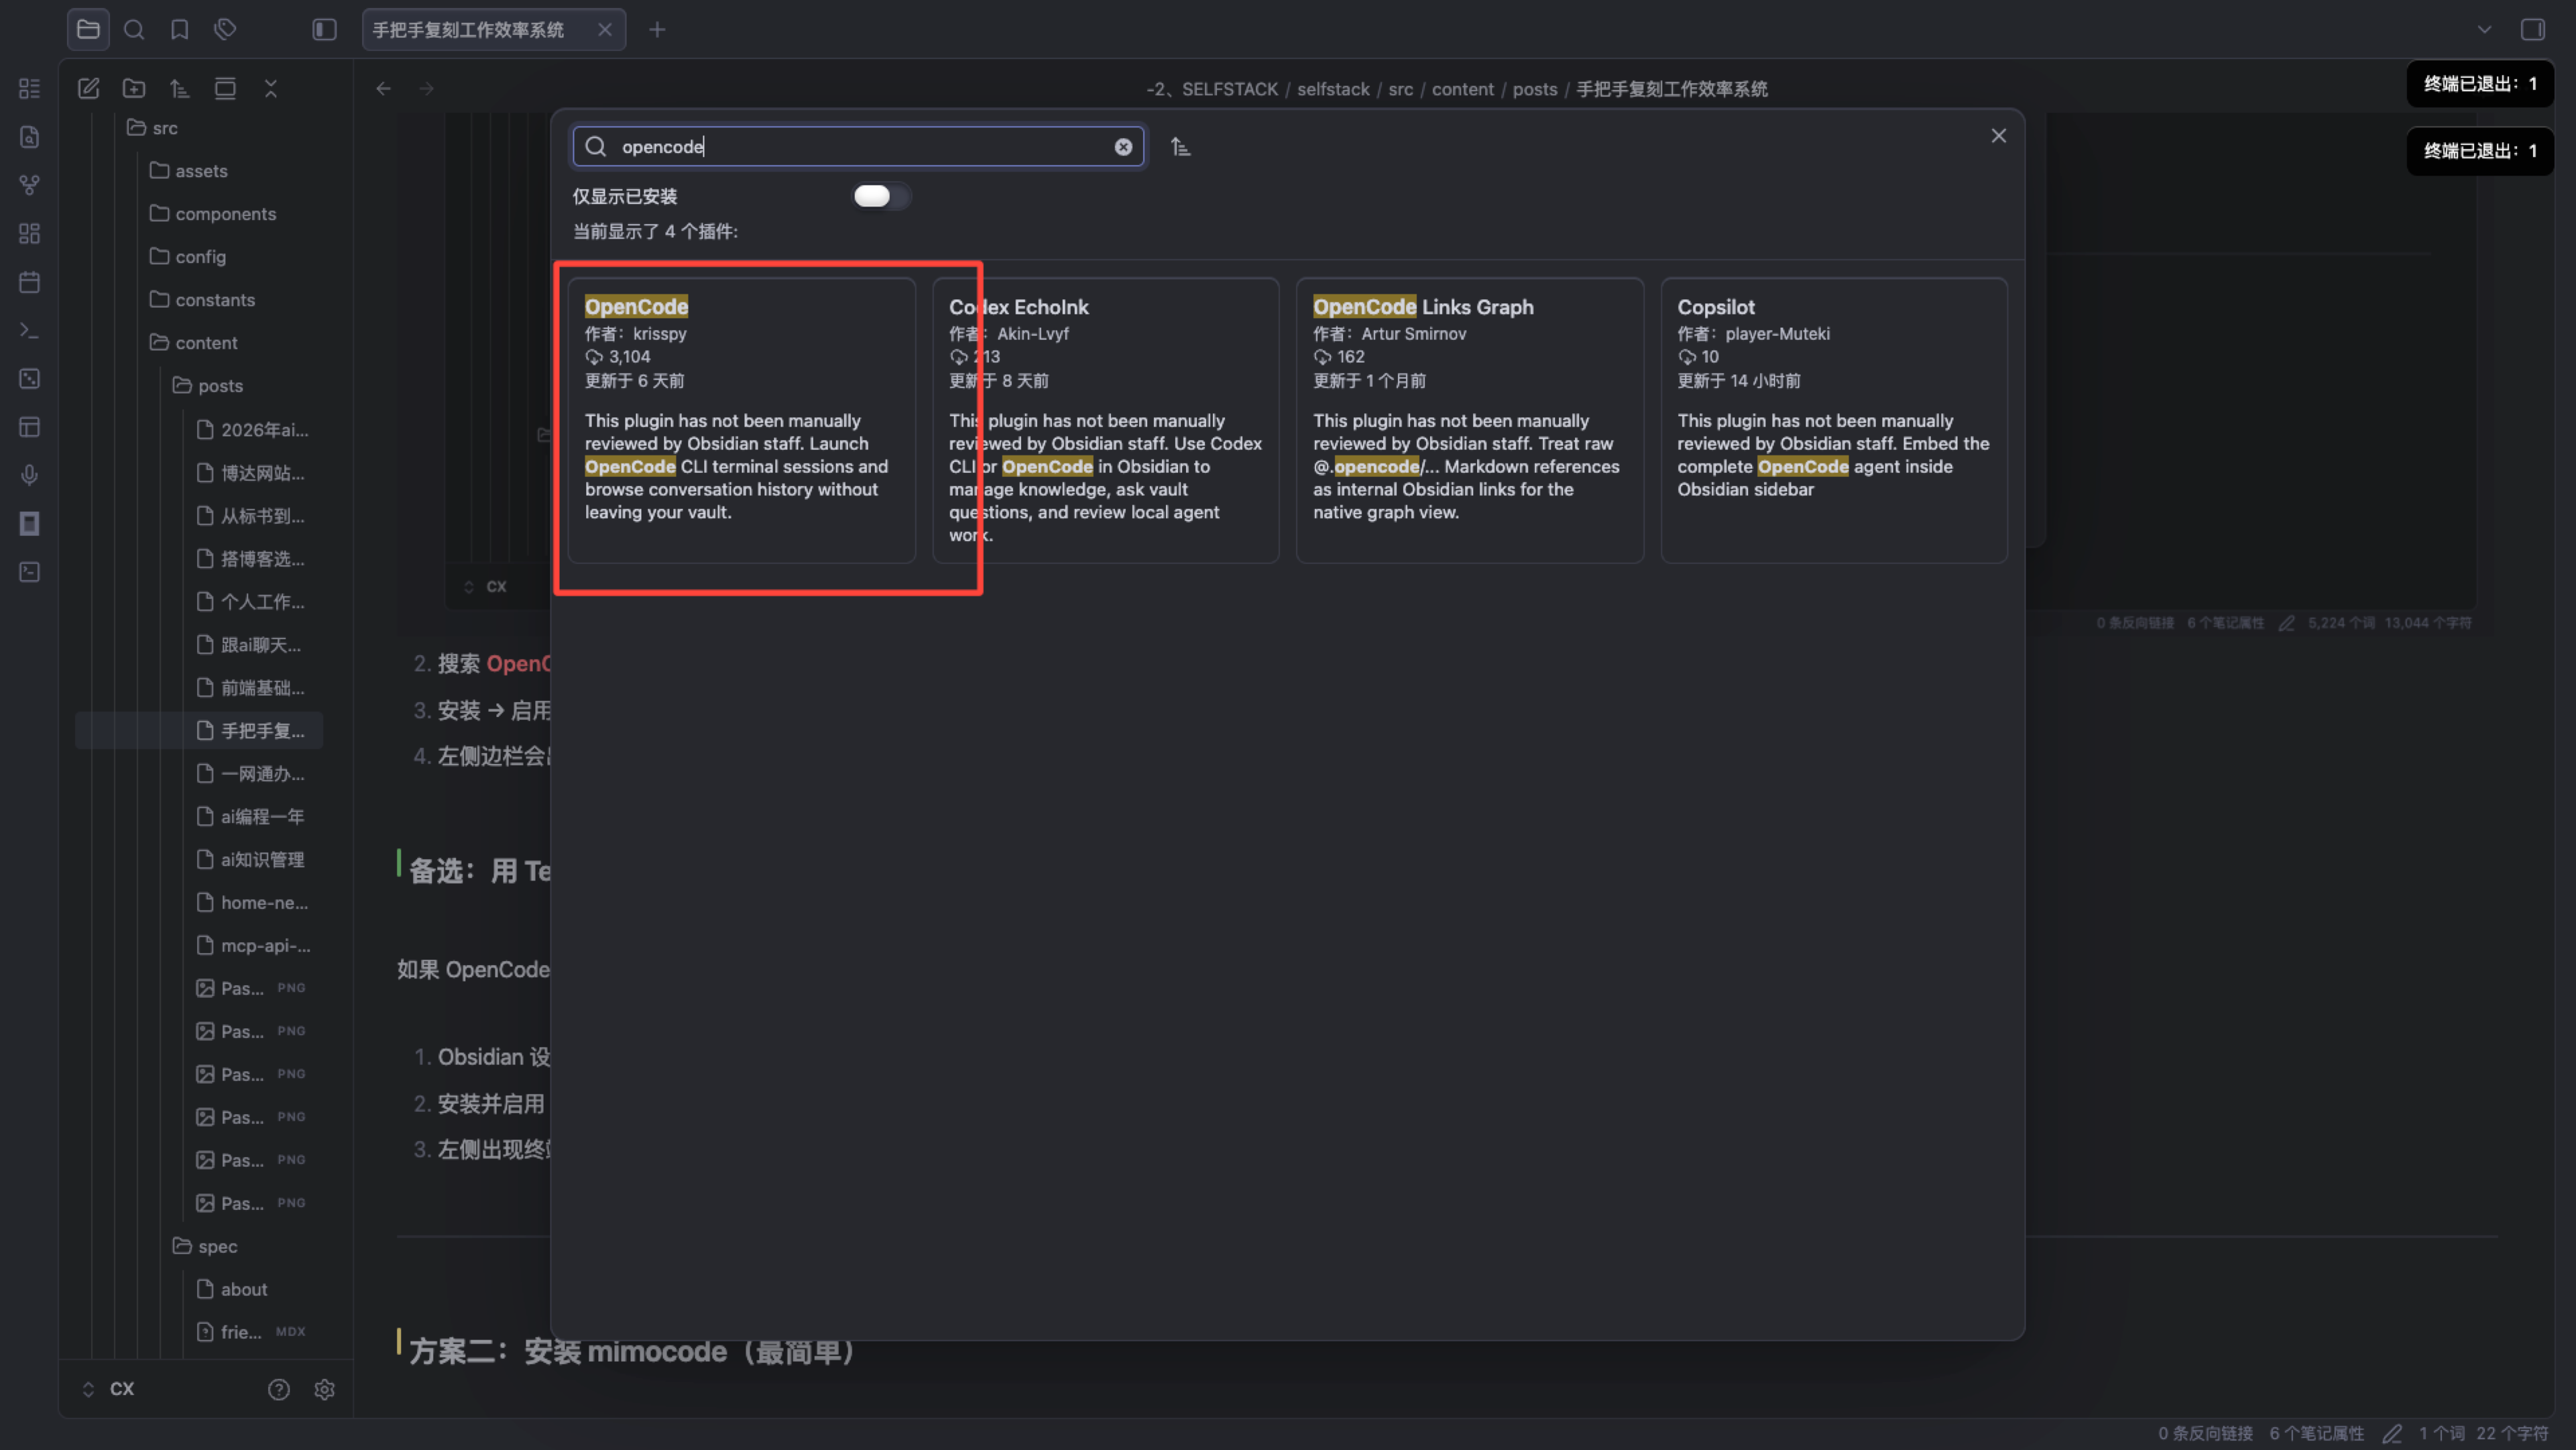Auto-reveal current file icon

tap(225, 88)
